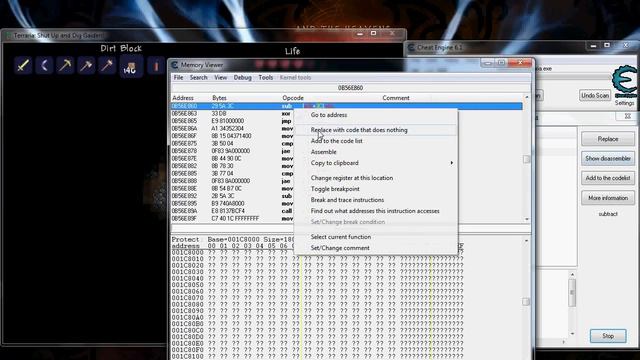Select disassembler row 0B56E89A call
Image resolution: width=640 pixels, height=360 pixels.
[x=232, y=211]
